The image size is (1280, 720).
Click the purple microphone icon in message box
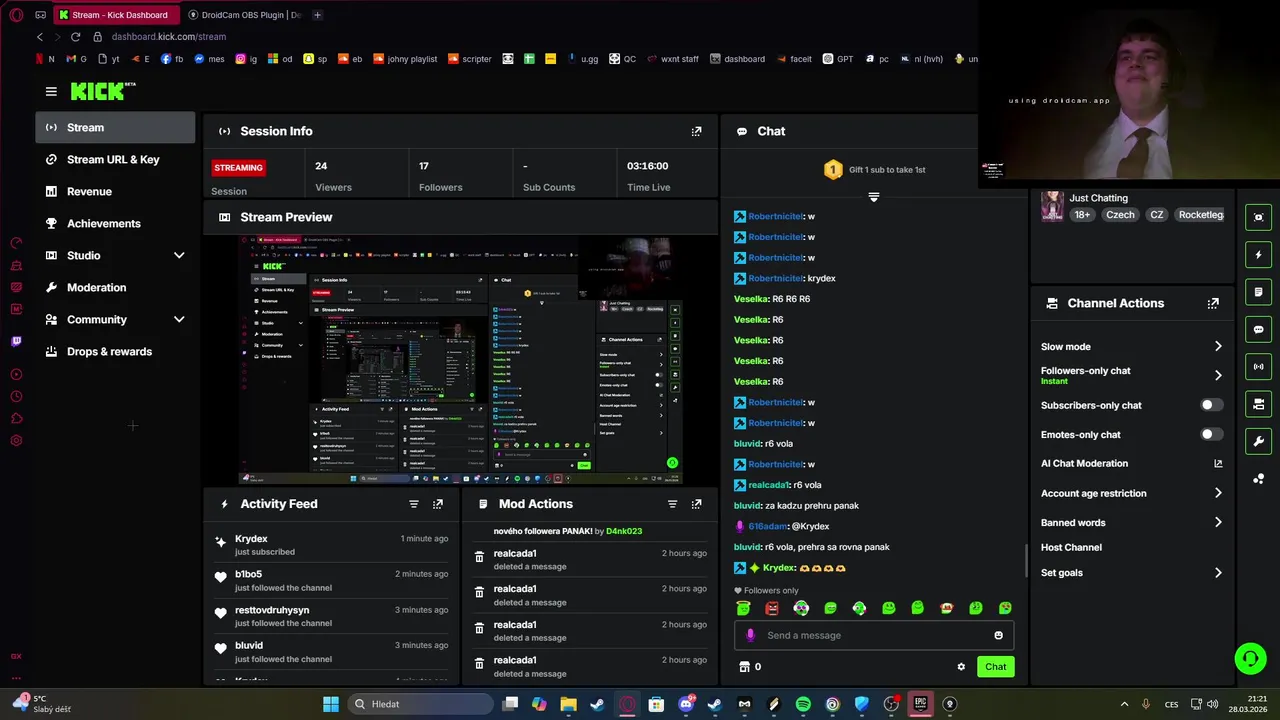(x=751, y=635)
